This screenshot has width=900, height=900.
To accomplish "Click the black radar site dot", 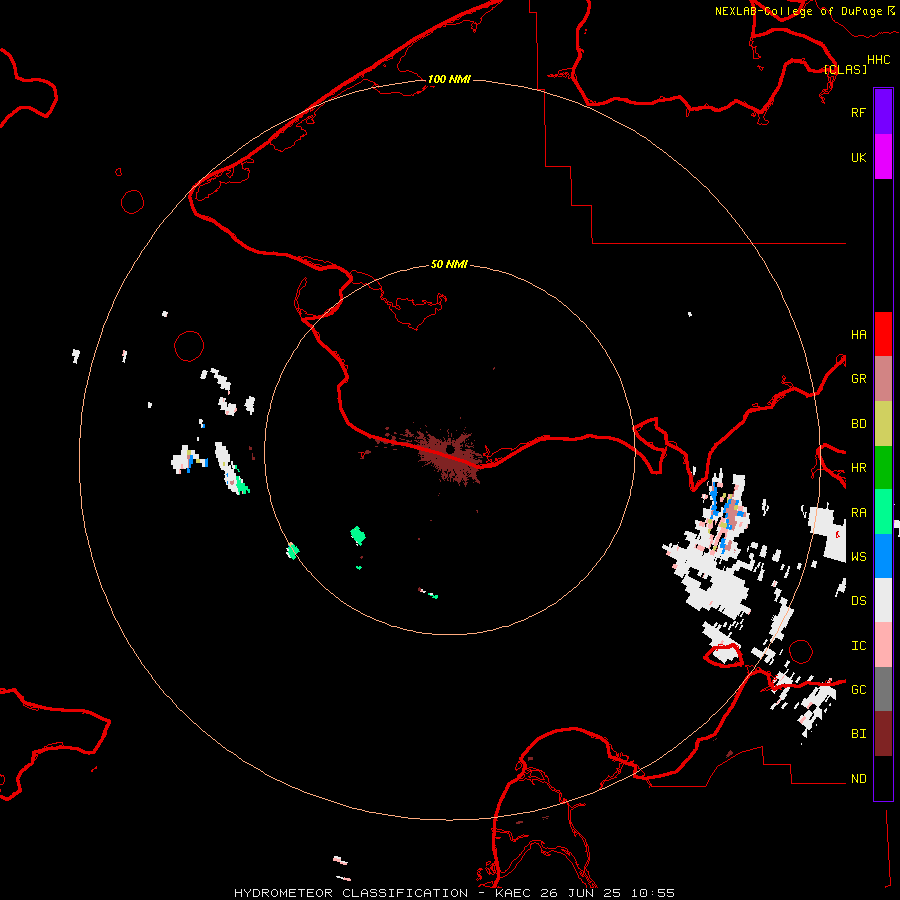I will (450, 451).
